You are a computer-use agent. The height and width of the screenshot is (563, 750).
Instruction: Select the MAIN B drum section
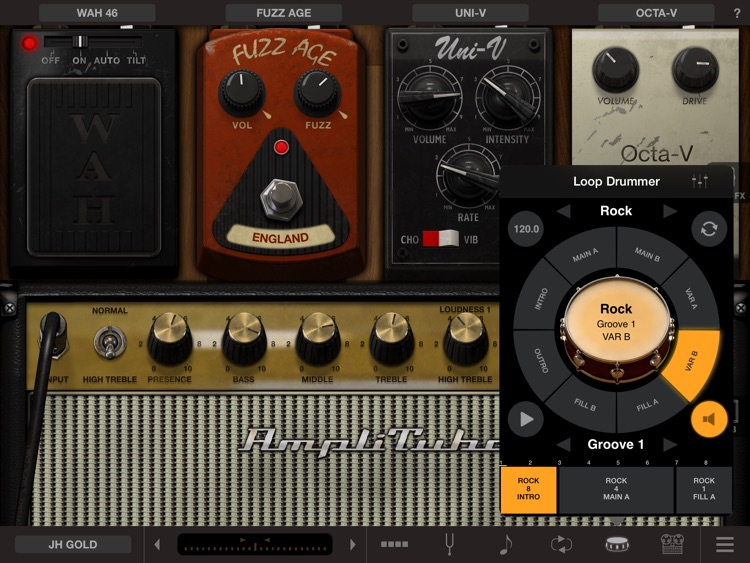pyautogui.click(x=647, y=254)
